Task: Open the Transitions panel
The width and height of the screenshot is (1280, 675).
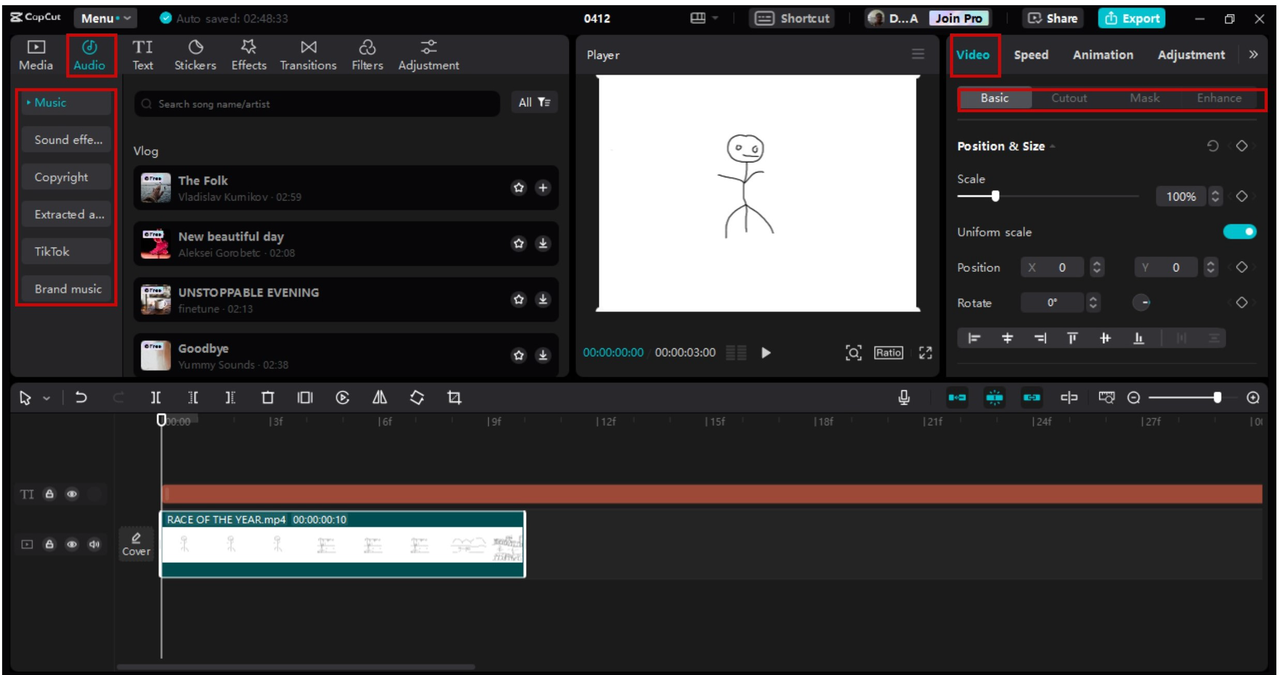Action: pyautogui.click(x=308, y=55)
